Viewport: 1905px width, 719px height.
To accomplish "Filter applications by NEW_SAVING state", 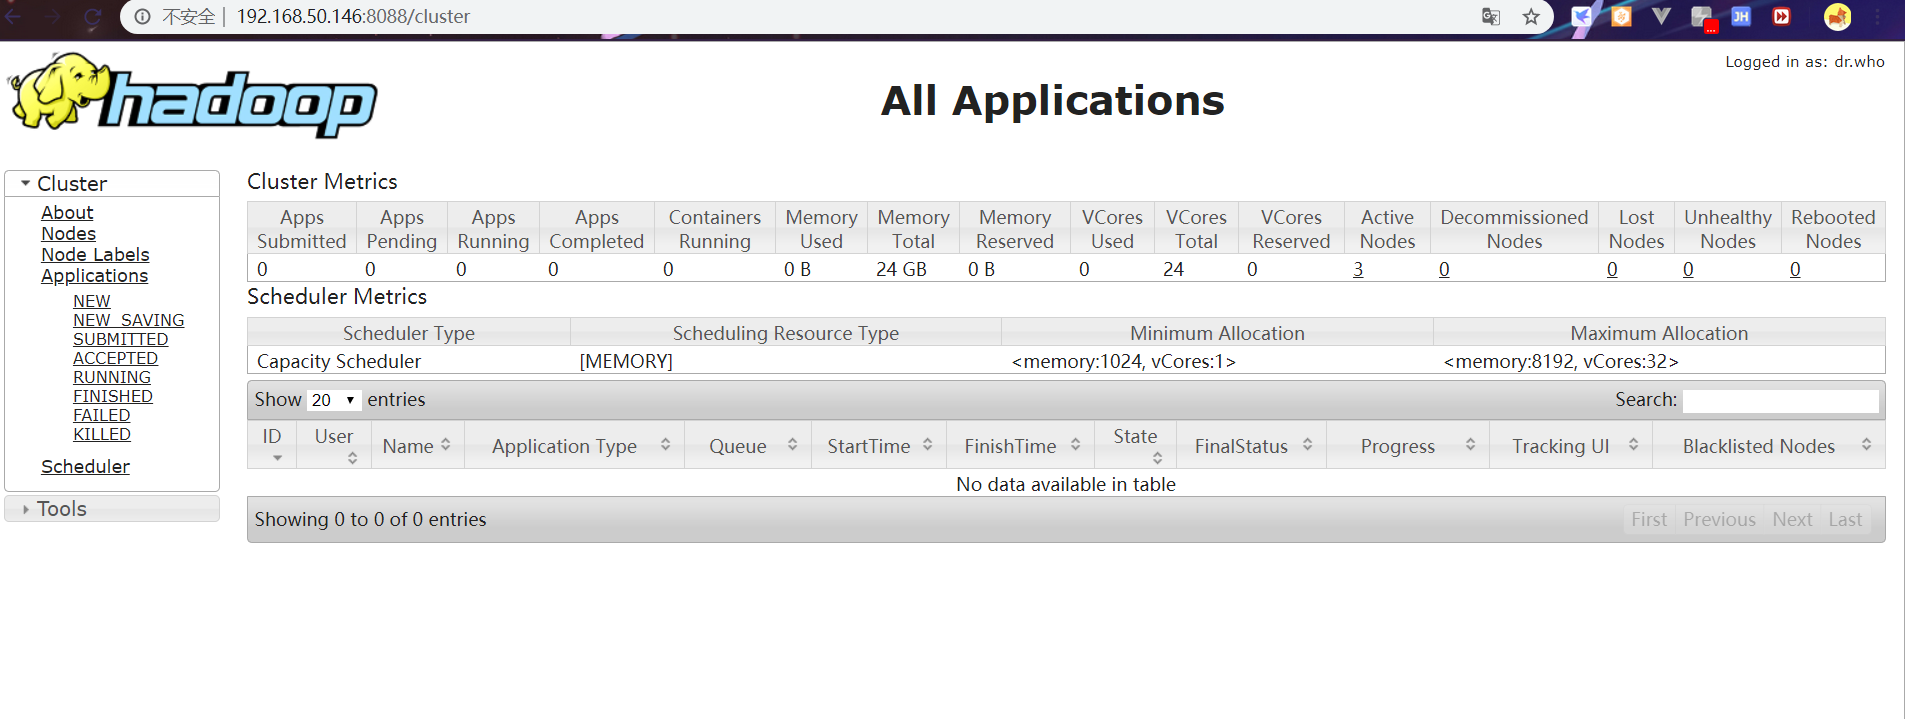I will tap(128, 320).
